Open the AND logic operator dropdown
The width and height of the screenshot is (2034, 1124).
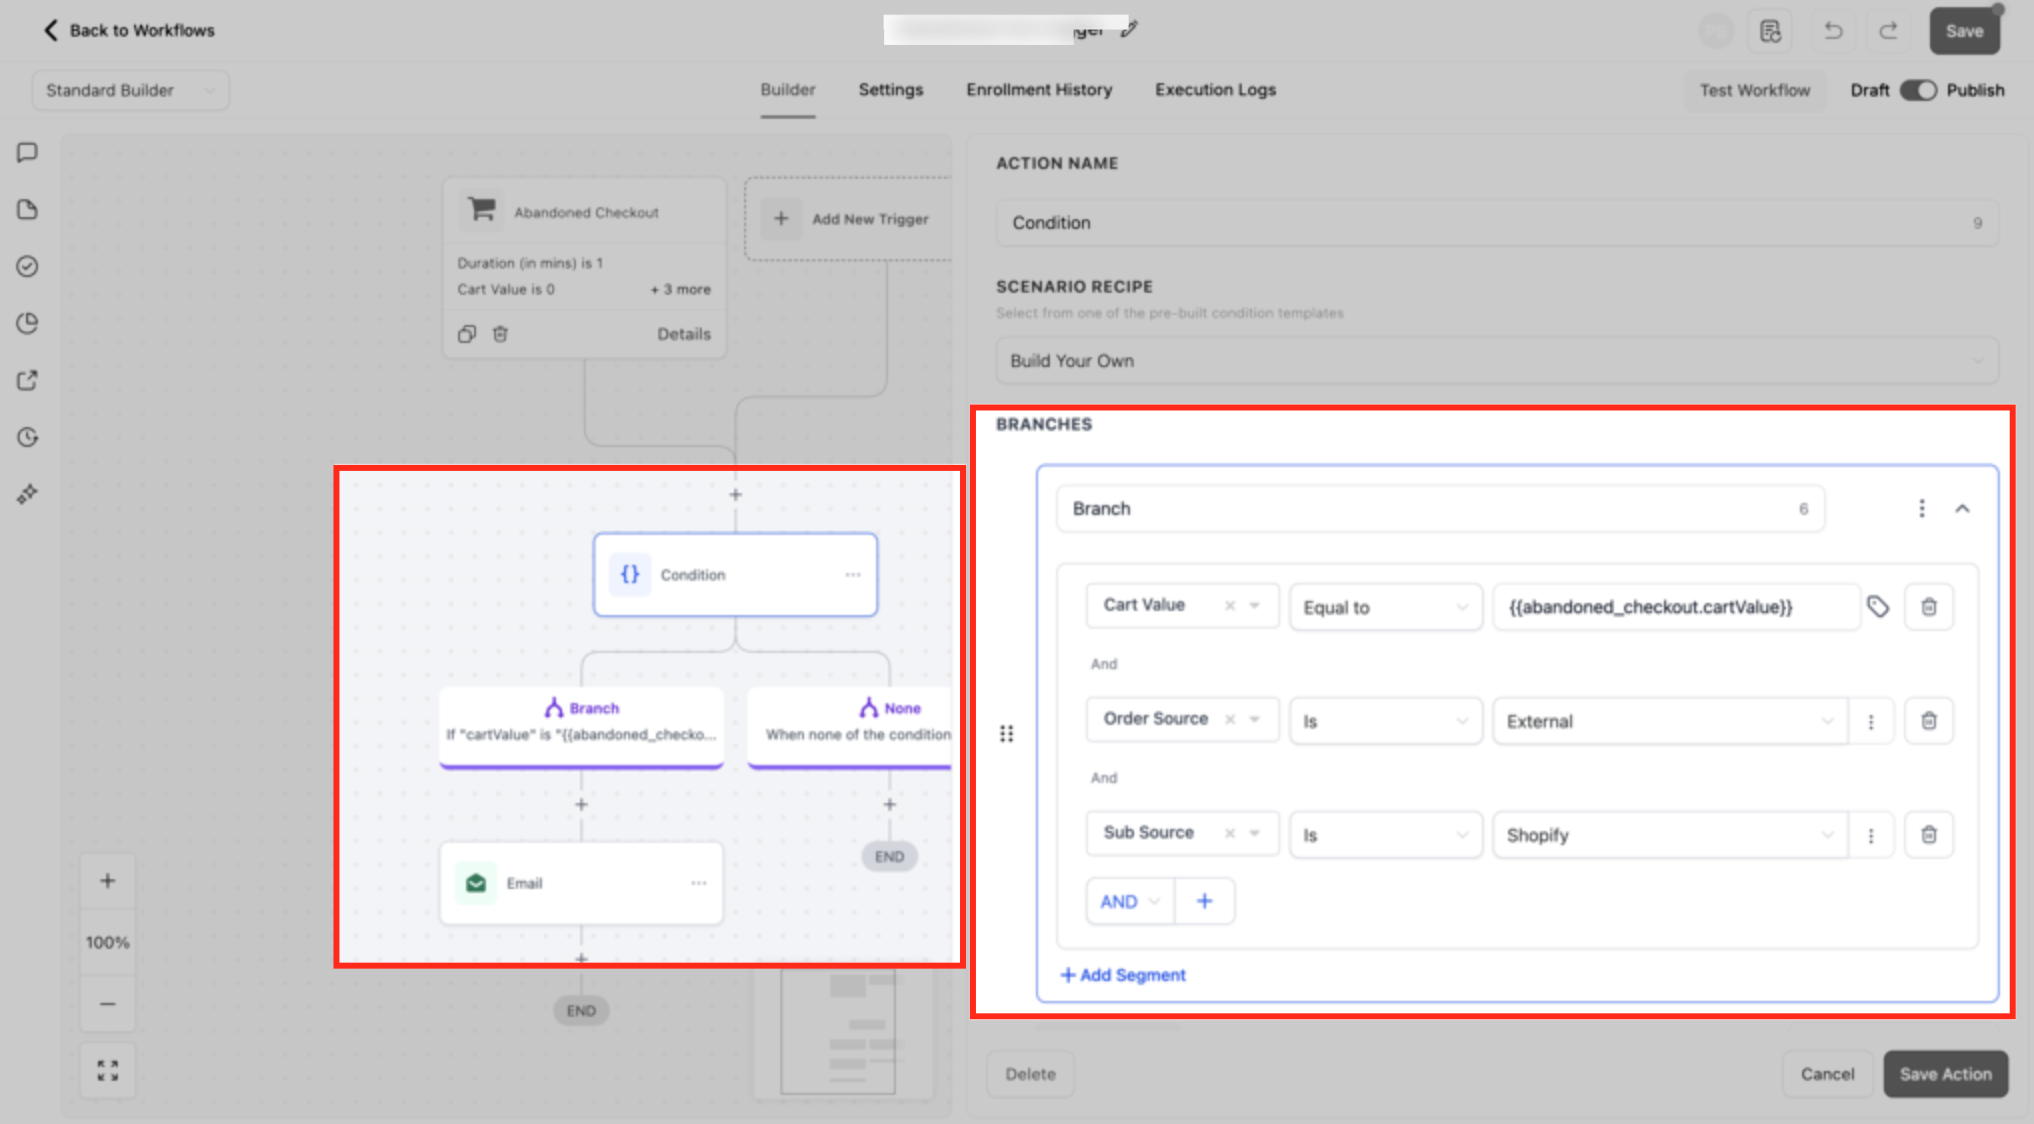(x=1129, y=901)
